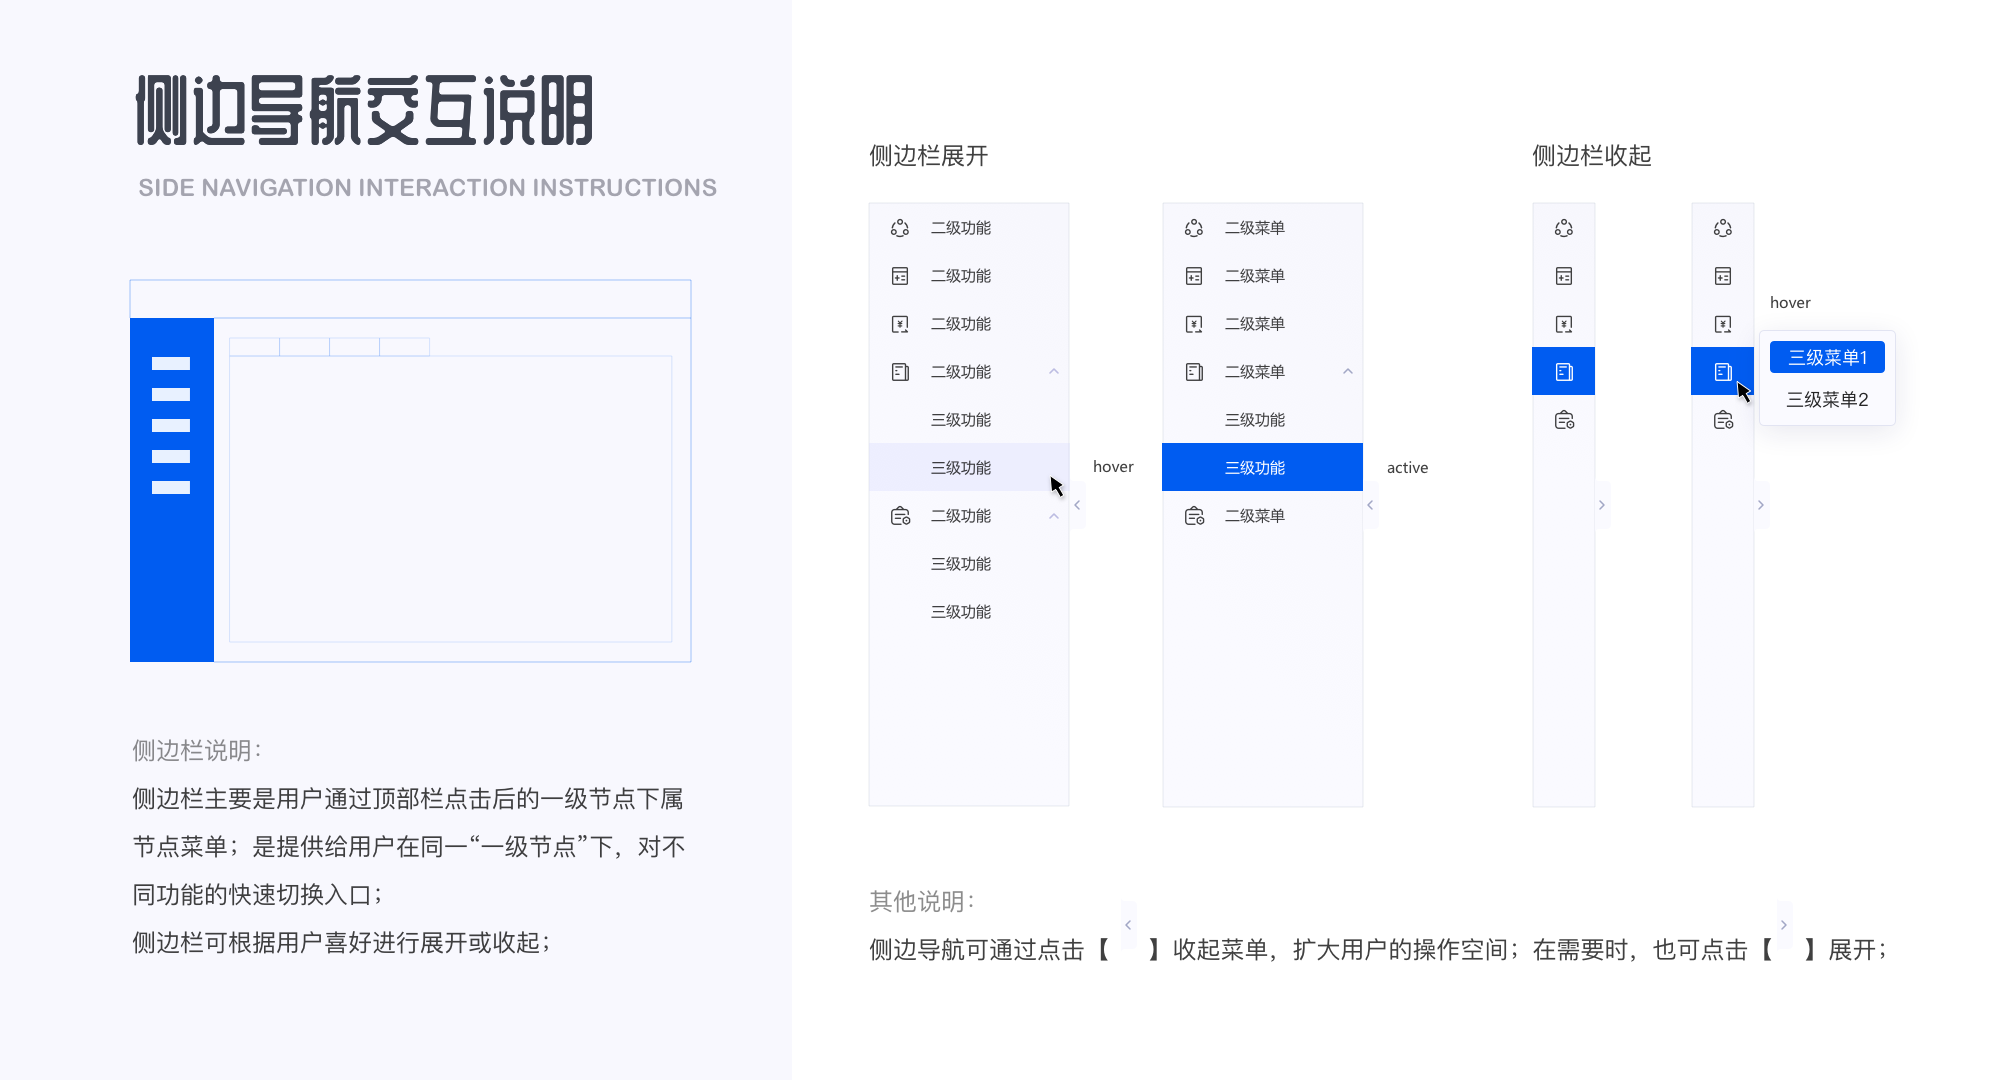Click expand arrow handle of collapsed sidebar without flyout
This screenshot has height=1080, width=2000.
(1602, 505)
